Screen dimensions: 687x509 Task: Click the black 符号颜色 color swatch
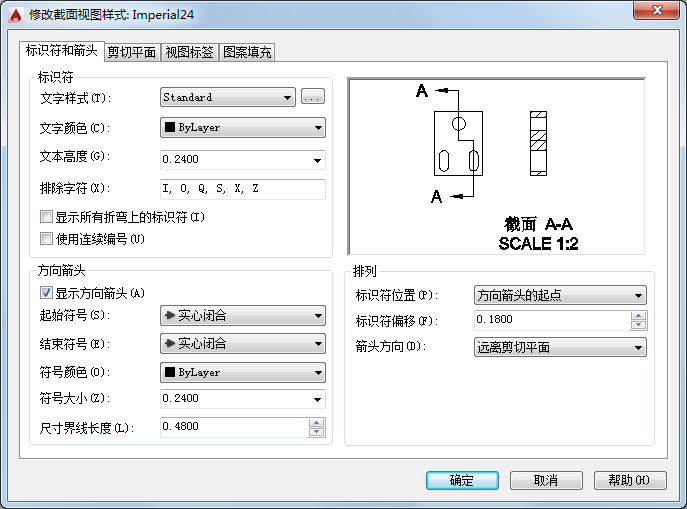coord(170,372)
